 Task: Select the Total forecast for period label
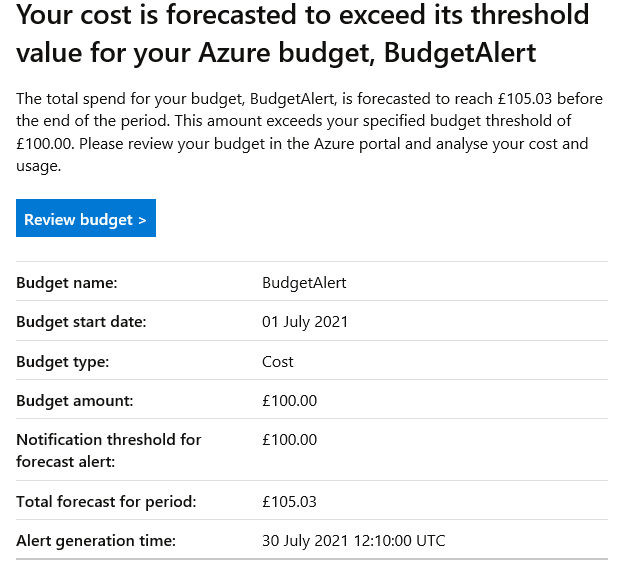[106, 501]
